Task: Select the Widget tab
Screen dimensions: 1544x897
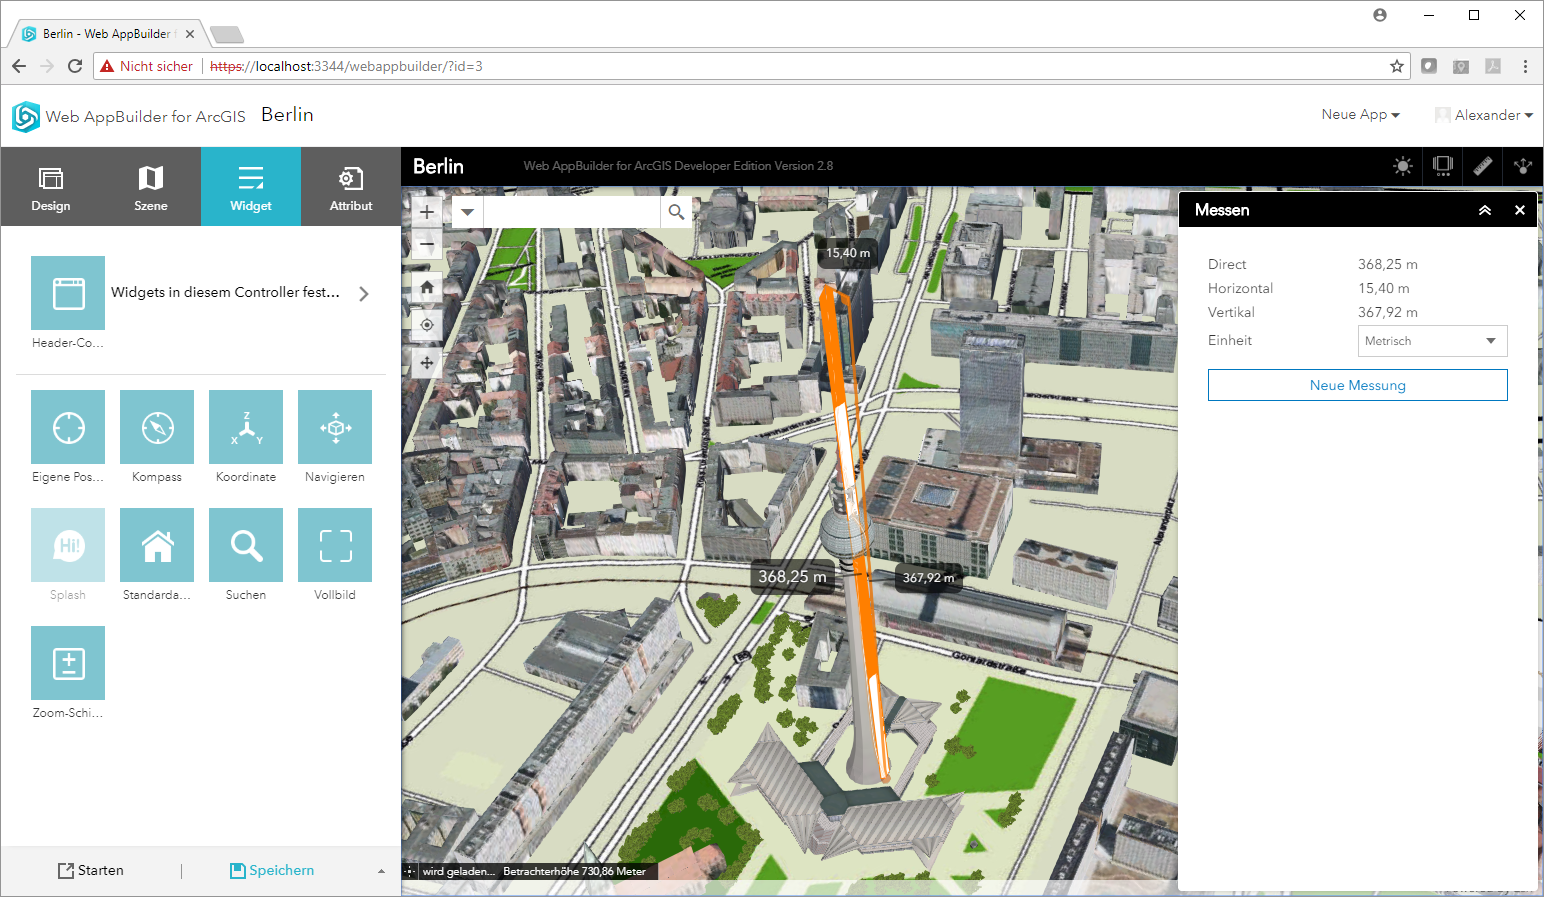Action: [251, 187]
